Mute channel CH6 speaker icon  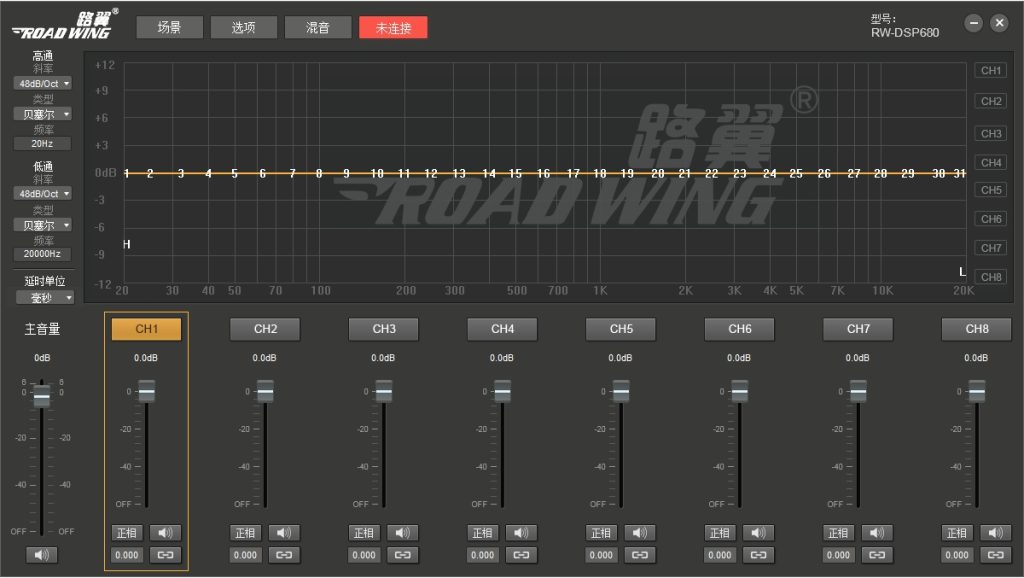758,533
